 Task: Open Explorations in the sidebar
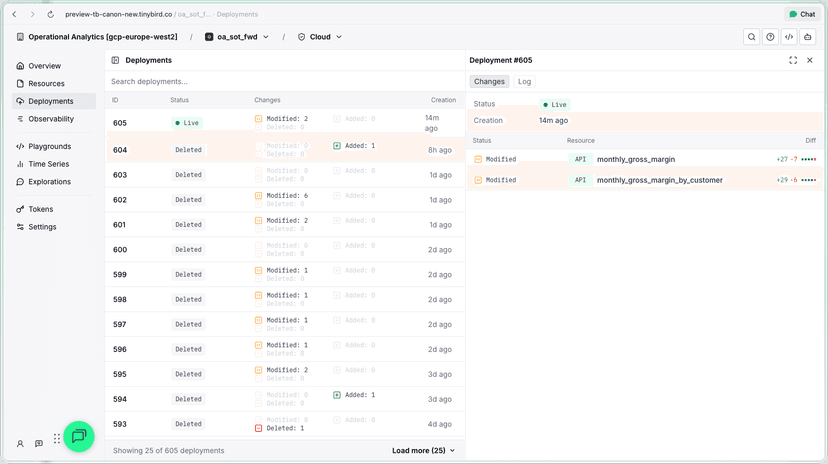click(54, 182)
